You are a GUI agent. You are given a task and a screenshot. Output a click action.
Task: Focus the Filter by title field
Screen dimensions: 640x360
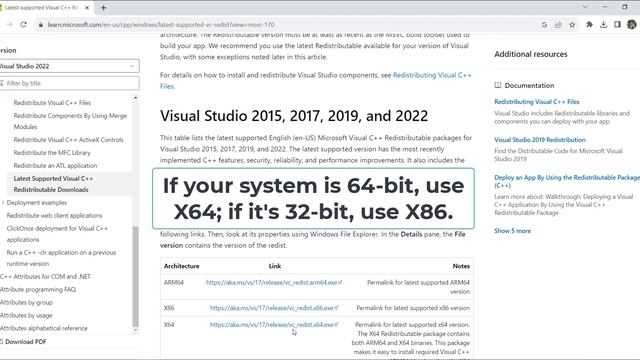click(x=69, y=83)
